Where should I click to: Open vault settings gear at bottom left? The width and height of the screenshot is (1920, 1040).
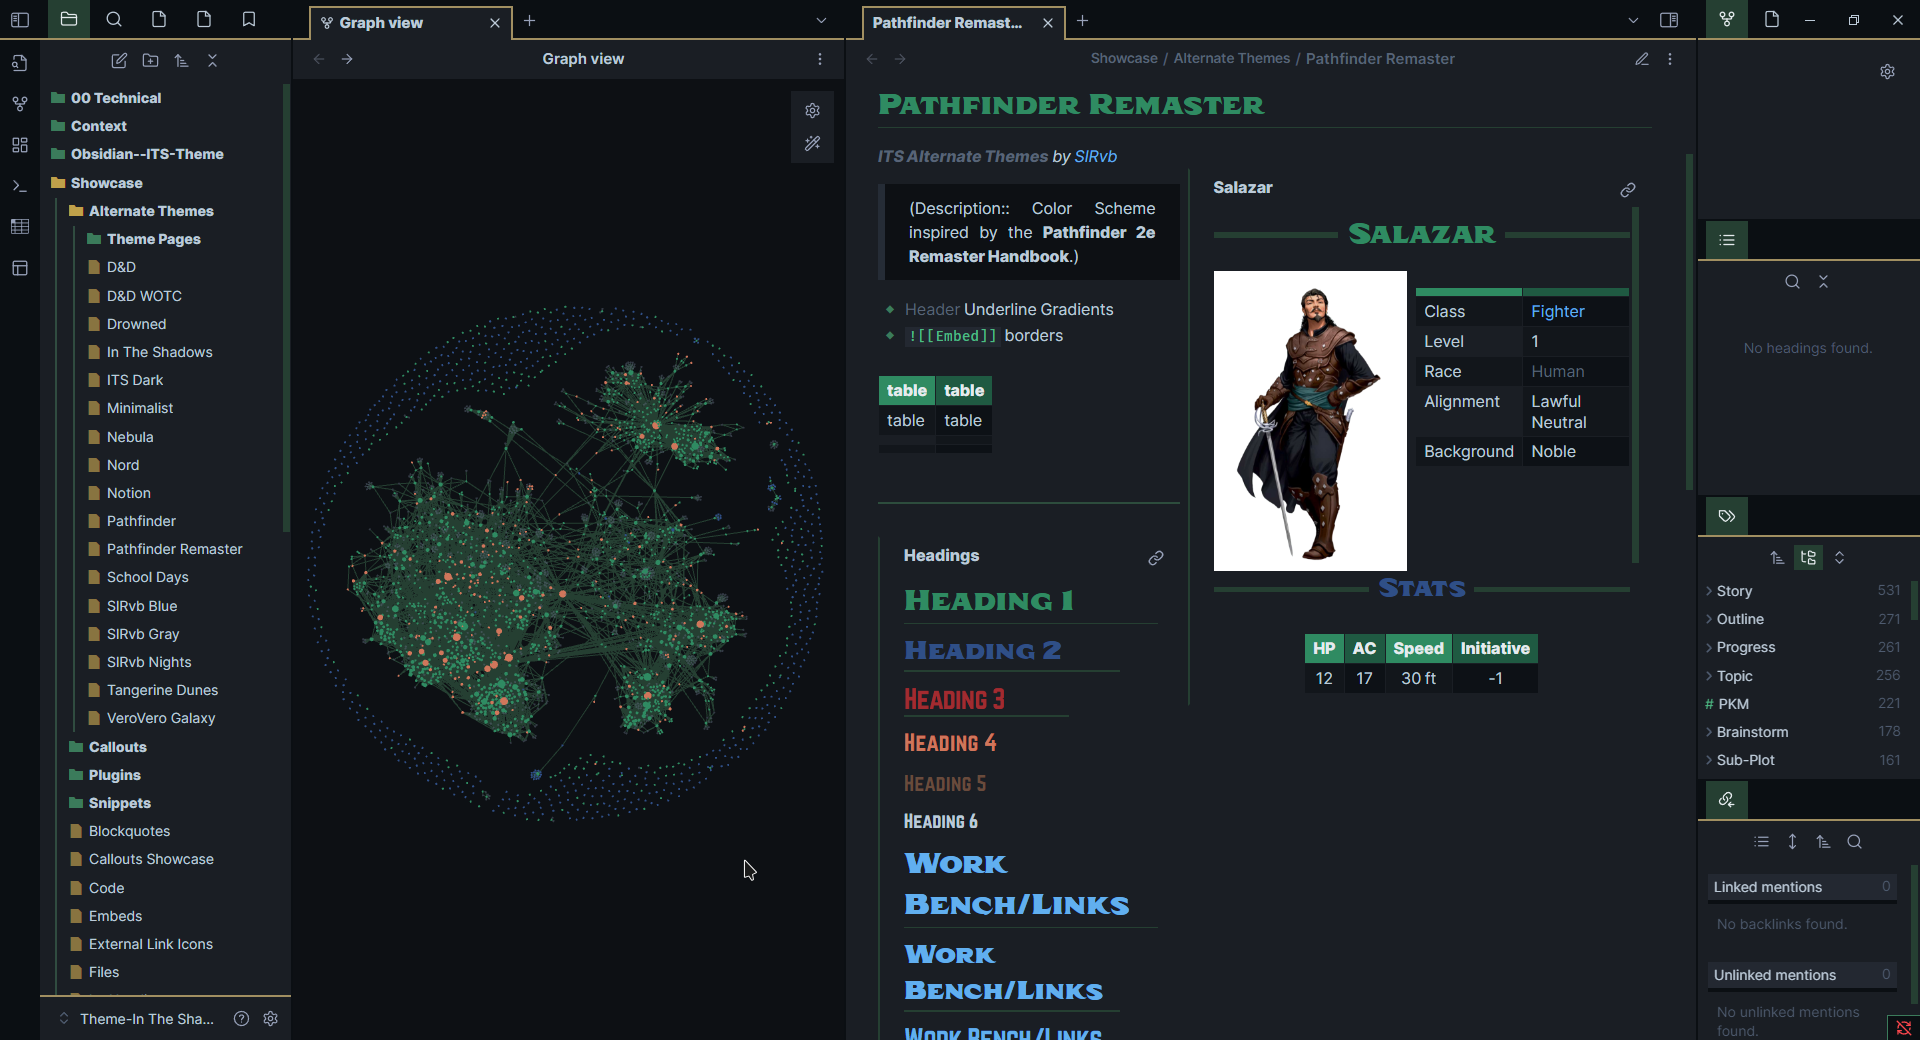(270, 1019)
